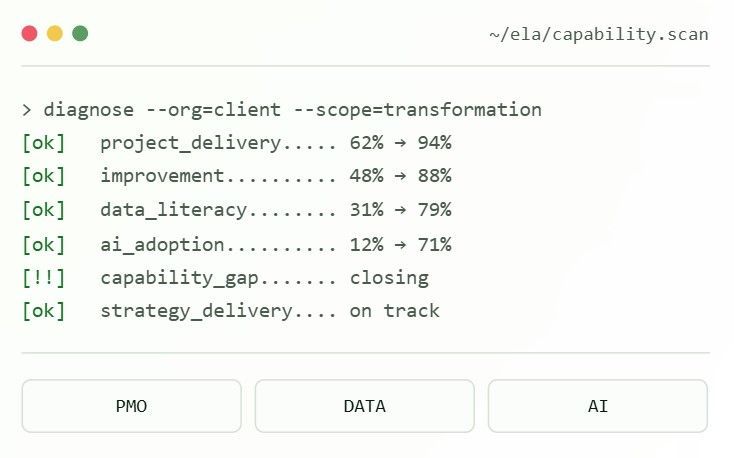Screen dimensions: 734x458
Task: Open the PMO button
Action: [132, 406]
